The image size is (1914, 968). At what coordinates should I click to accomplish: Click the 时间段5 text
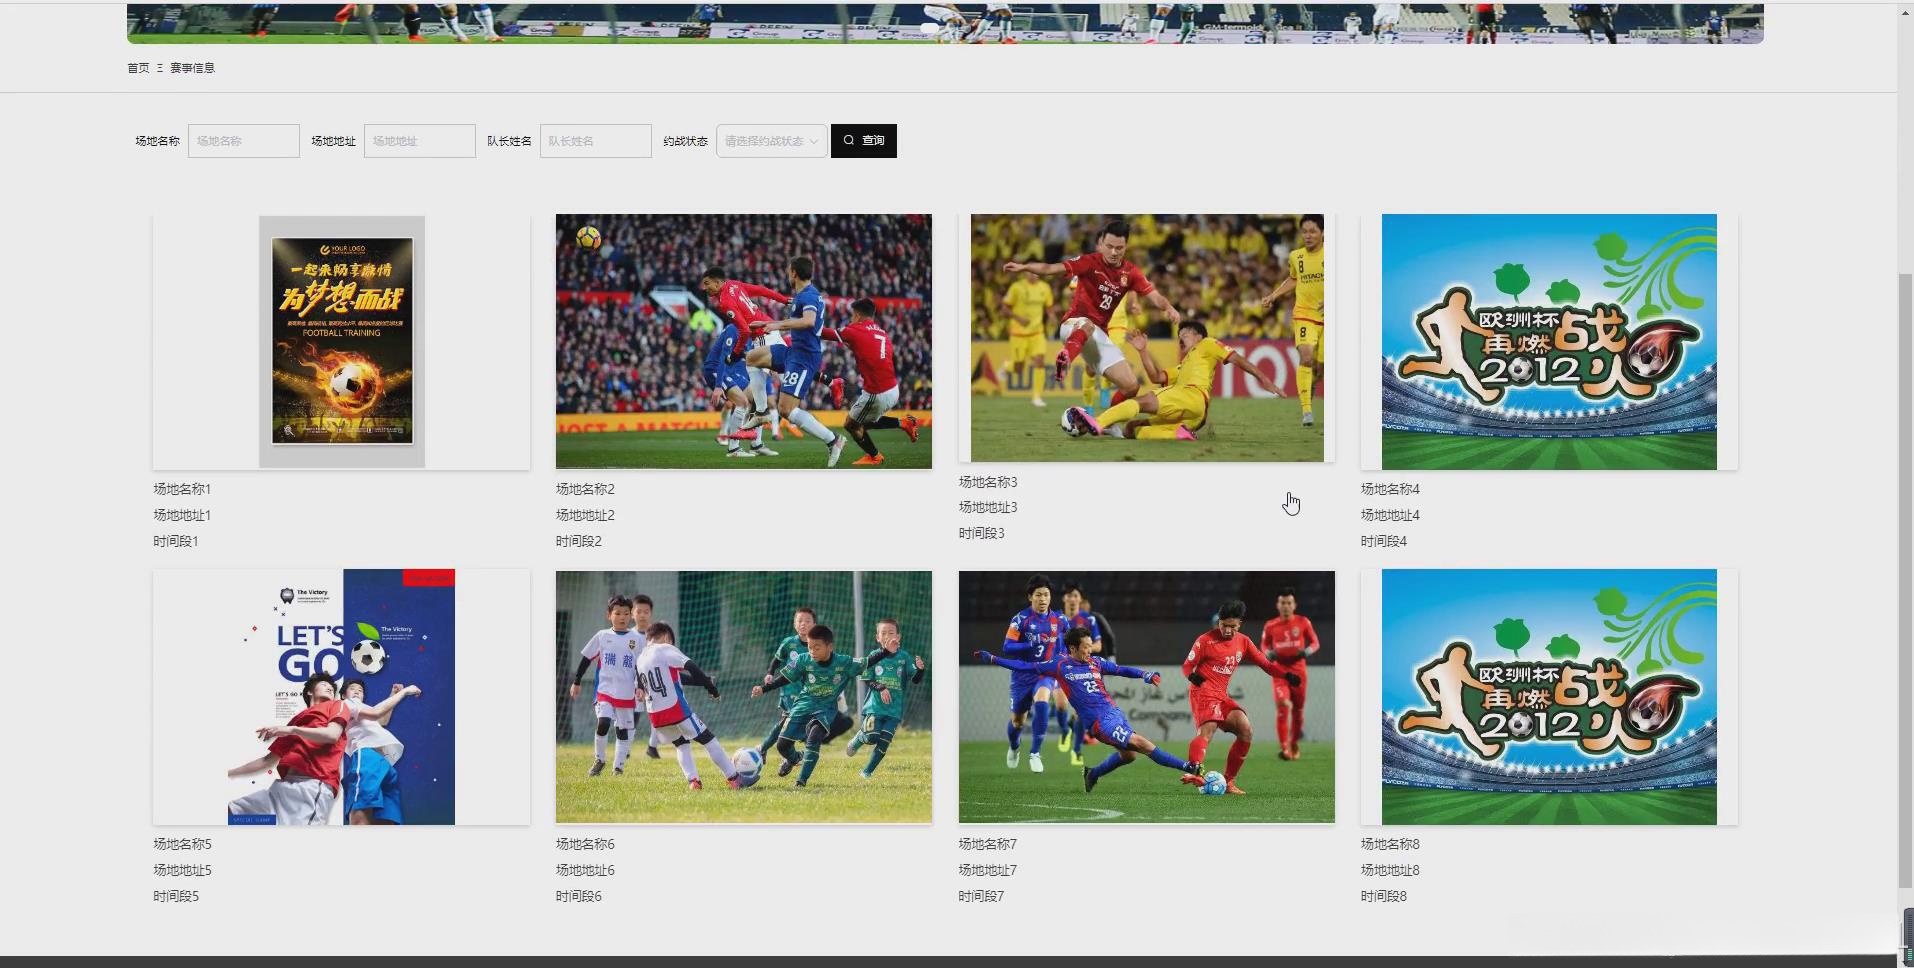176,896
